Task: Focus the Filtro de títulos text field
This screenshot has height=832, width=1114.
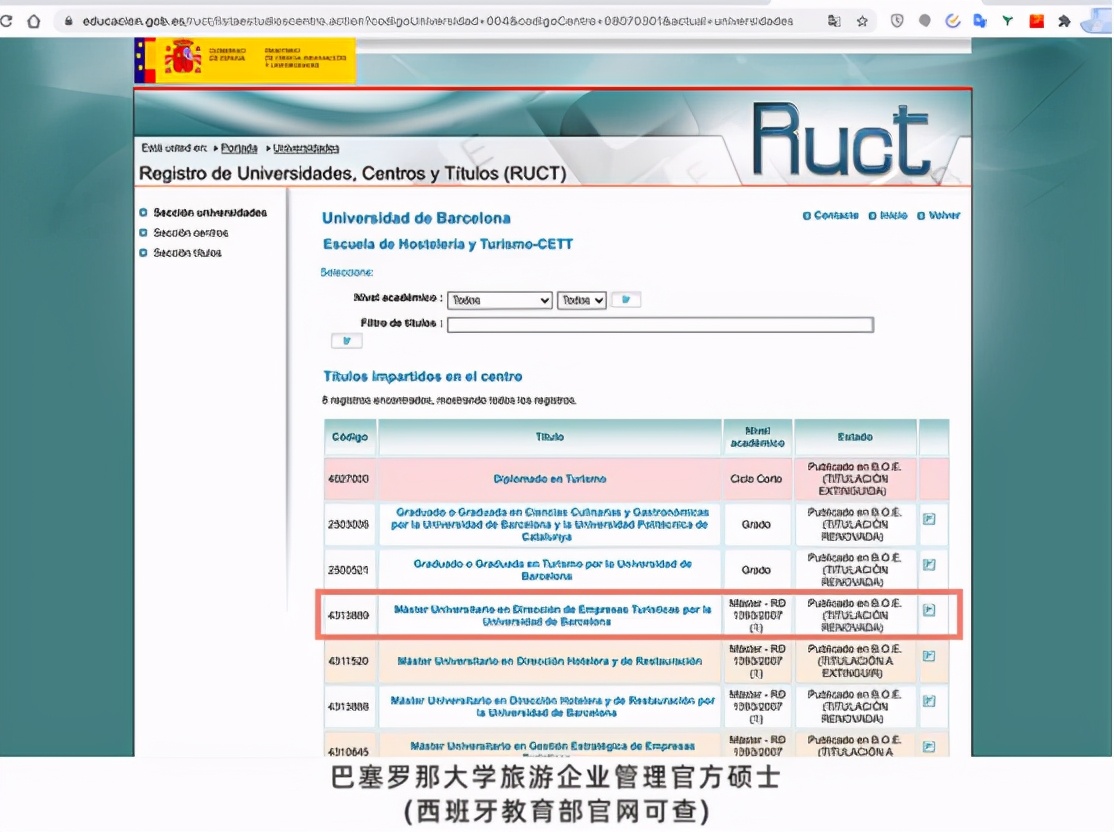Action: tap(660, 325)
